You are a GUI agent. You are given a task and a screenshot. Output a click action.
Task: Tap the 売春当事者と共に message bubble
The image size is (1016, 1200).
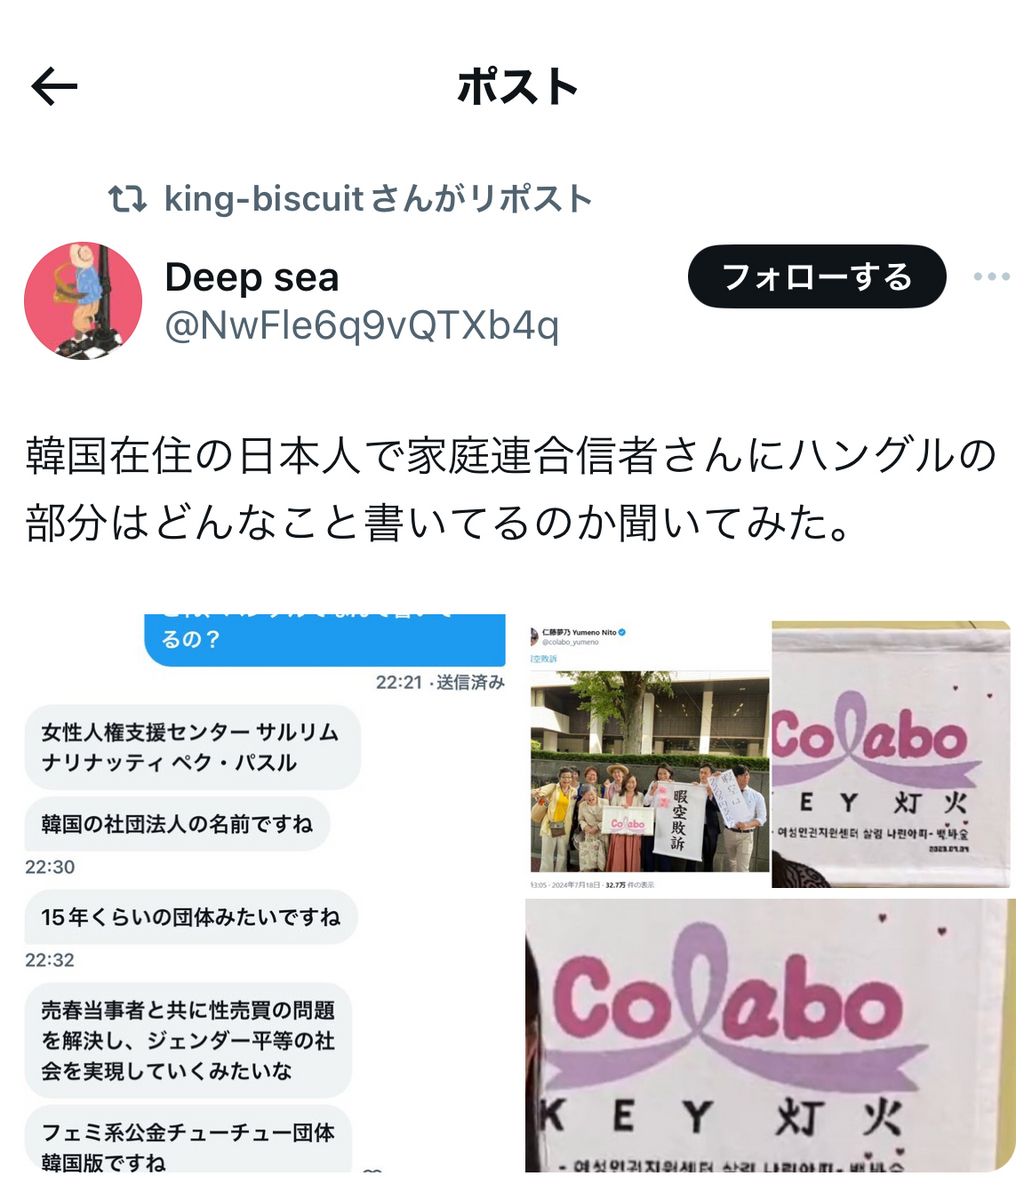click(189, 1041)
